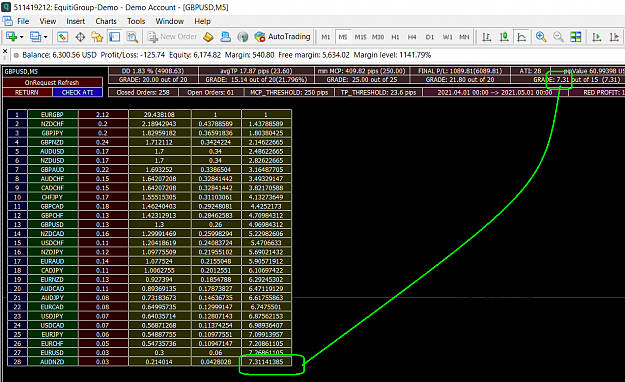Viewport: 625px width, 382px height.
Task: Select the GBPUSD row symbol
Action: (52, 224)
